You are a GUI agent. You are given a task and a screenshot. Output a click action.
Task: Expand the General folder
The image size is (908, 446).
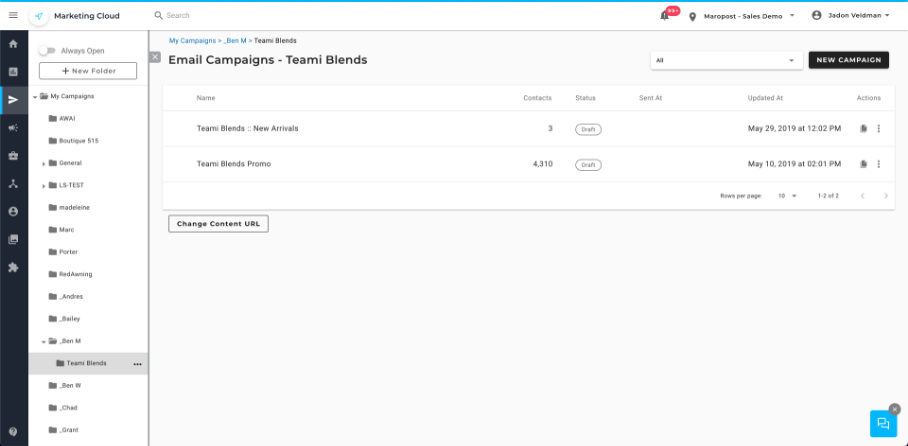[43, 164]
